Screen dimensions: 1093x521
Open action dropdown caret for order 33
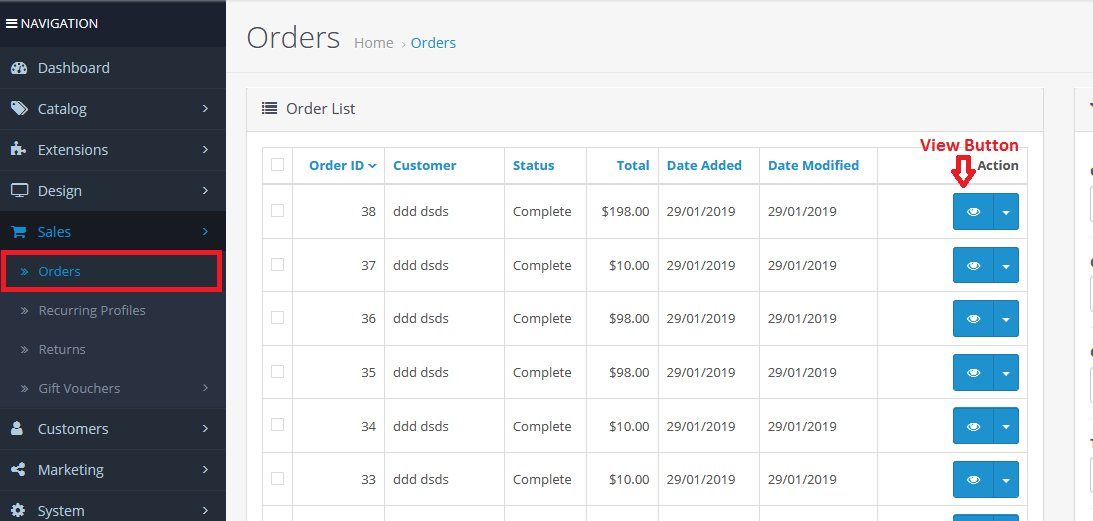[x=1006, y=479]
